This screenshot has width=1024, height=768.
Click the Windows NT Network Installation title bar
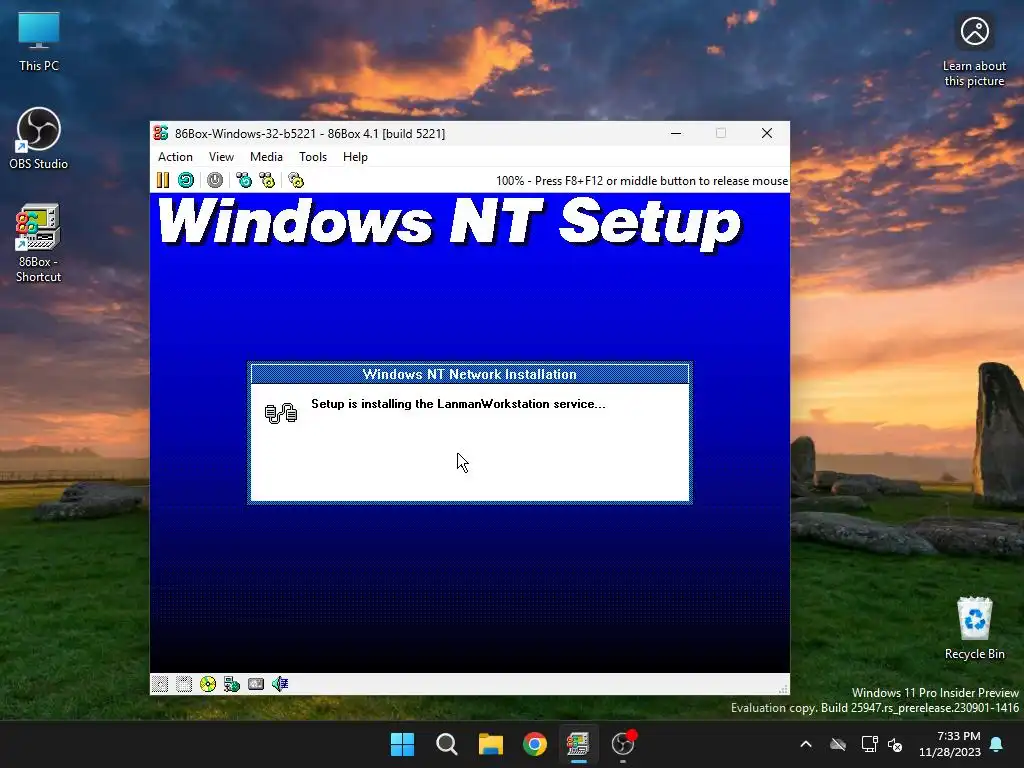[470, 374]
